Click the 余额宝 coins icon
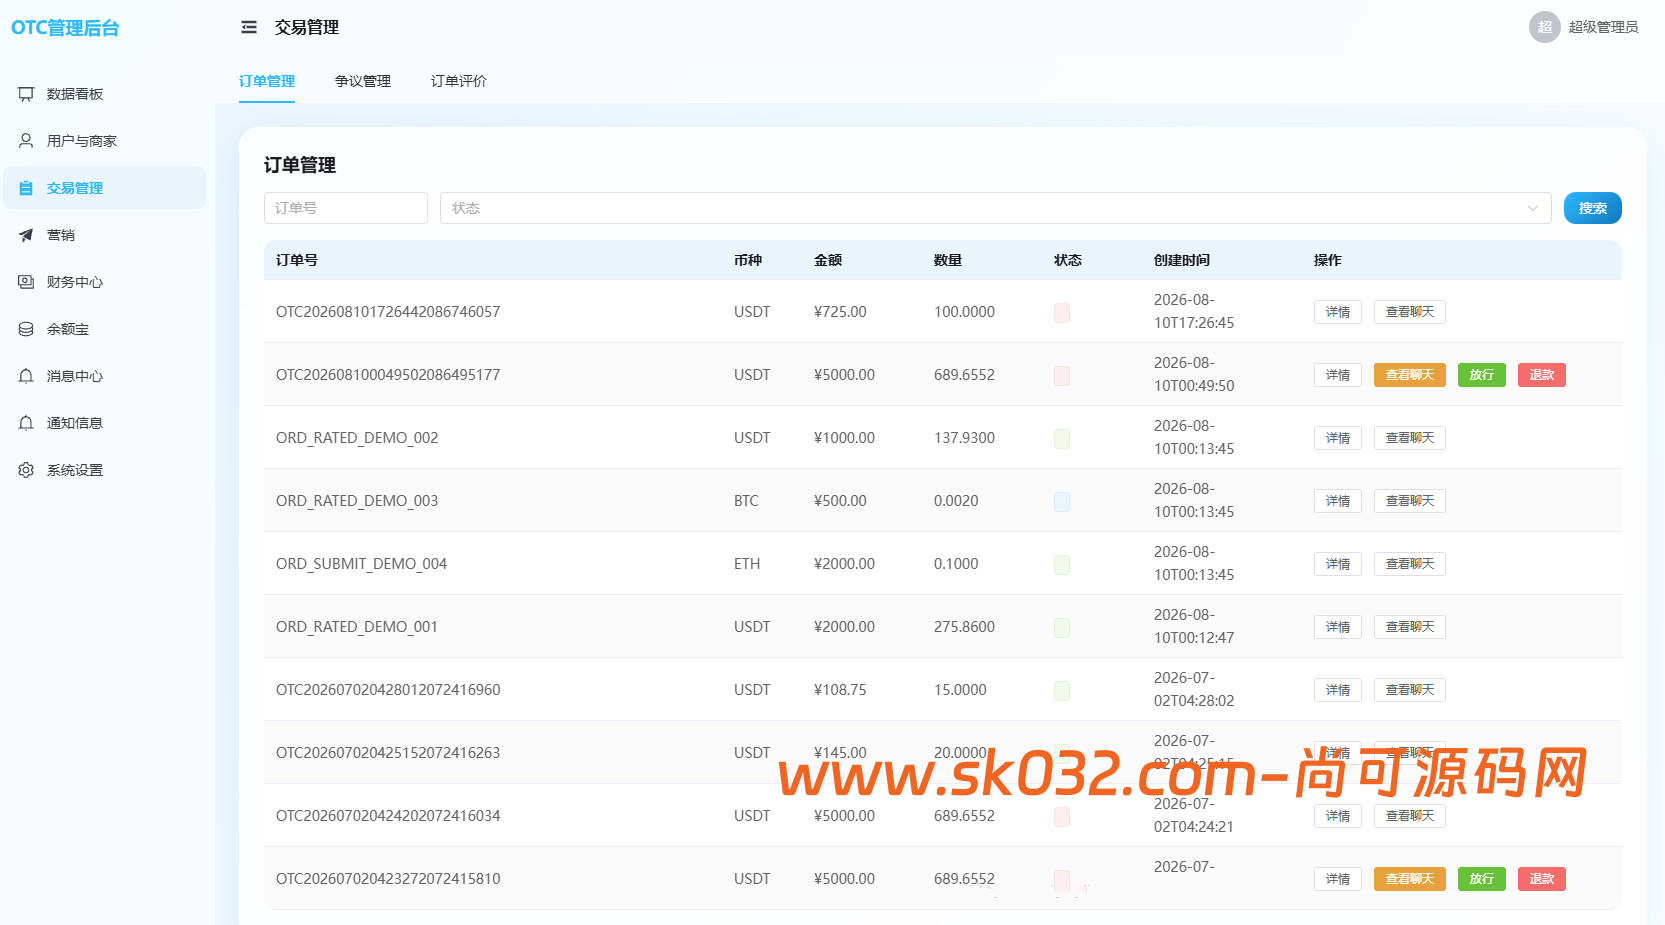1665x925 pixels. [x=26, y=329]
